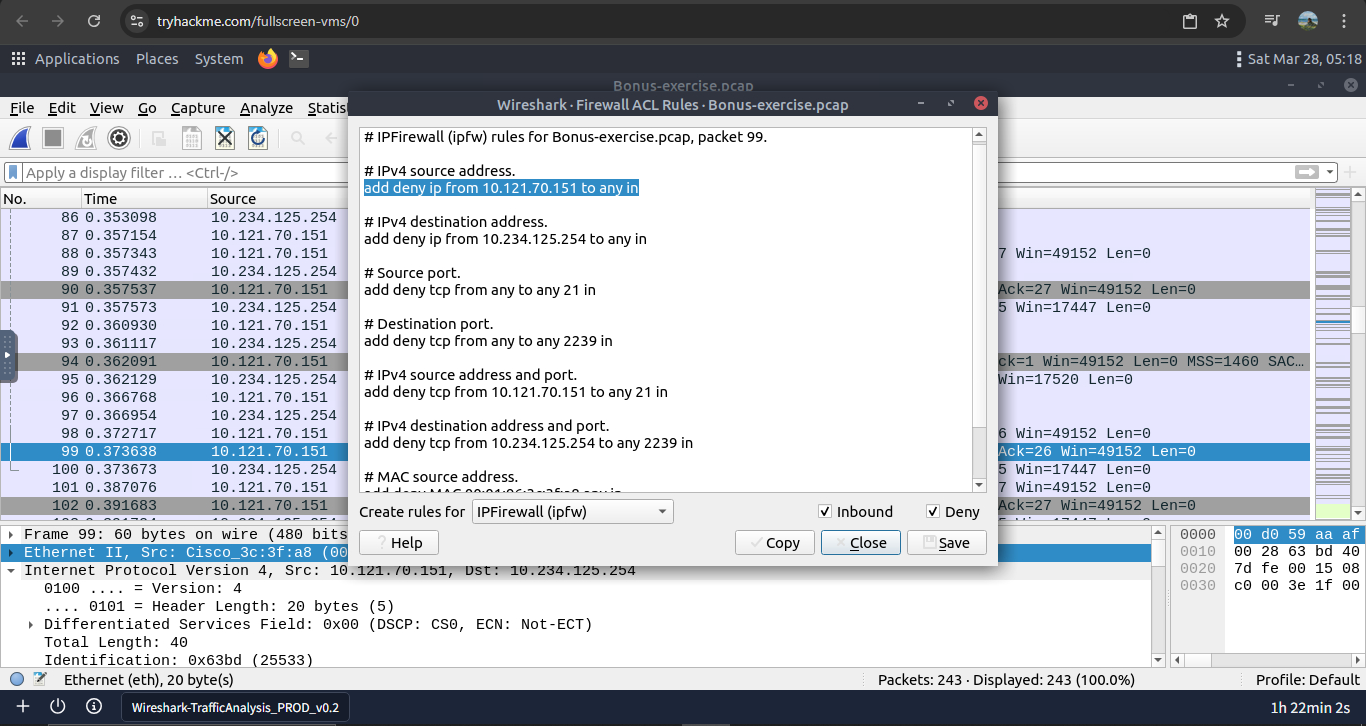1366x726 pixels.
Task: Click the plus icon in bottom bar
Action: pyautogui.click(x=23, y=707)
